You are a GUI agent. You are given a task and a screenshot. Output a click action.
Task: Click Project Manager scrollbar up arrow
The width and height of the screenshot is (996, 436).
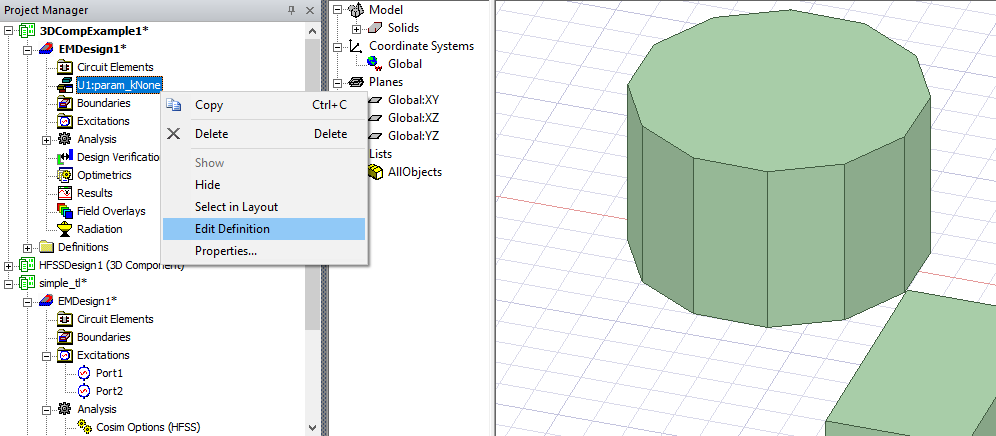[311, 31]
